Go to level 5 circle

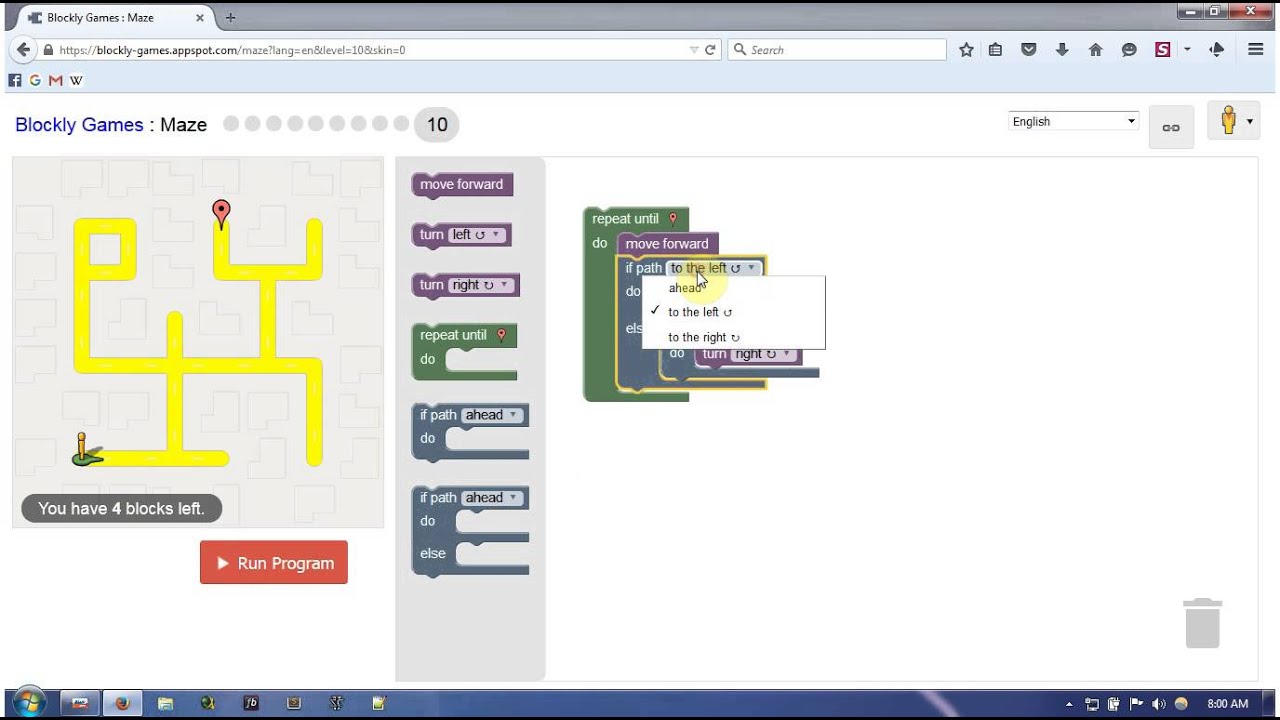tap(316, 124)
